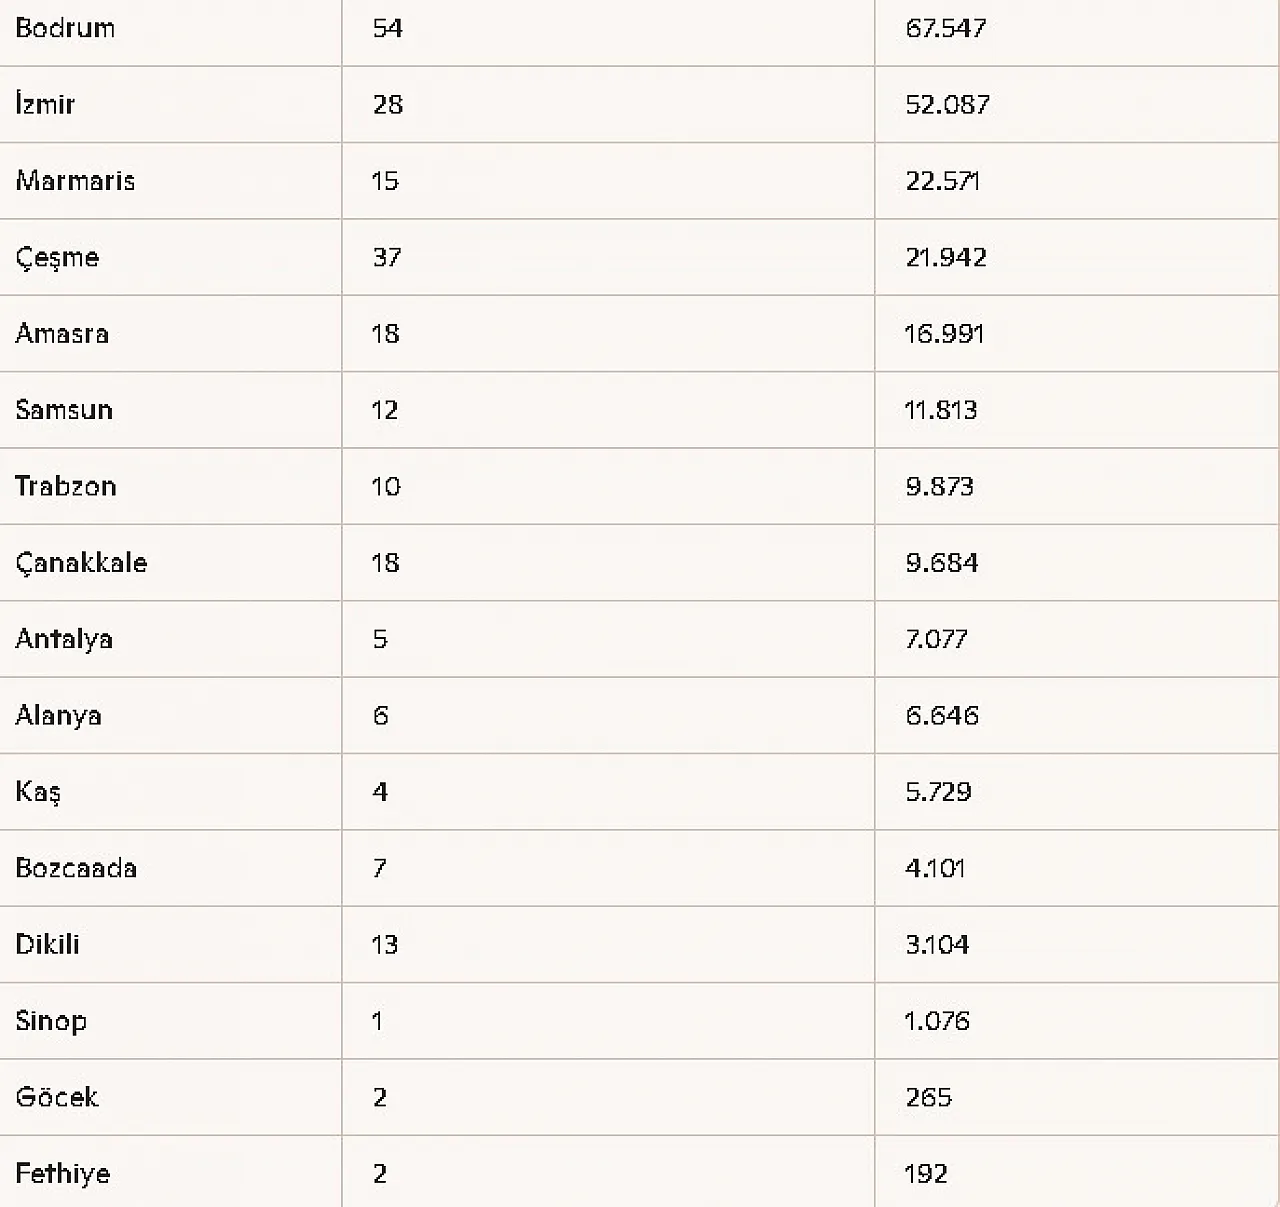This screenshot has width=1280, height=1207.
Task: Click the Bodrum port name cell
Action: (x=65, y=28)
